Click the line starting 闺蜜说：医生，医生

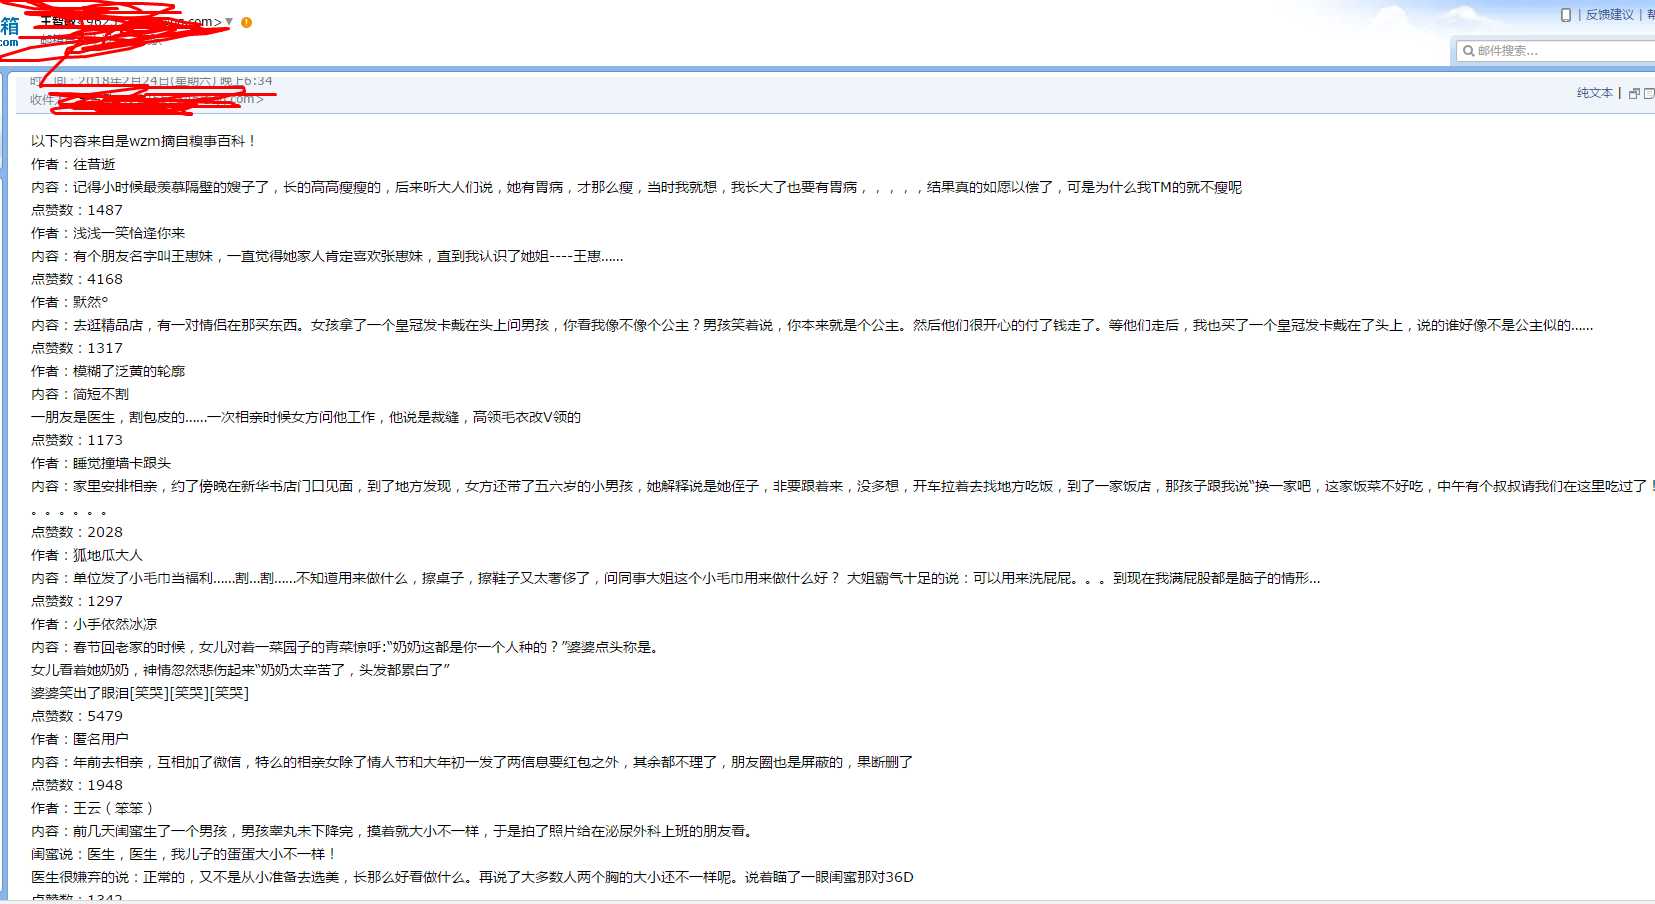point(185,854)
